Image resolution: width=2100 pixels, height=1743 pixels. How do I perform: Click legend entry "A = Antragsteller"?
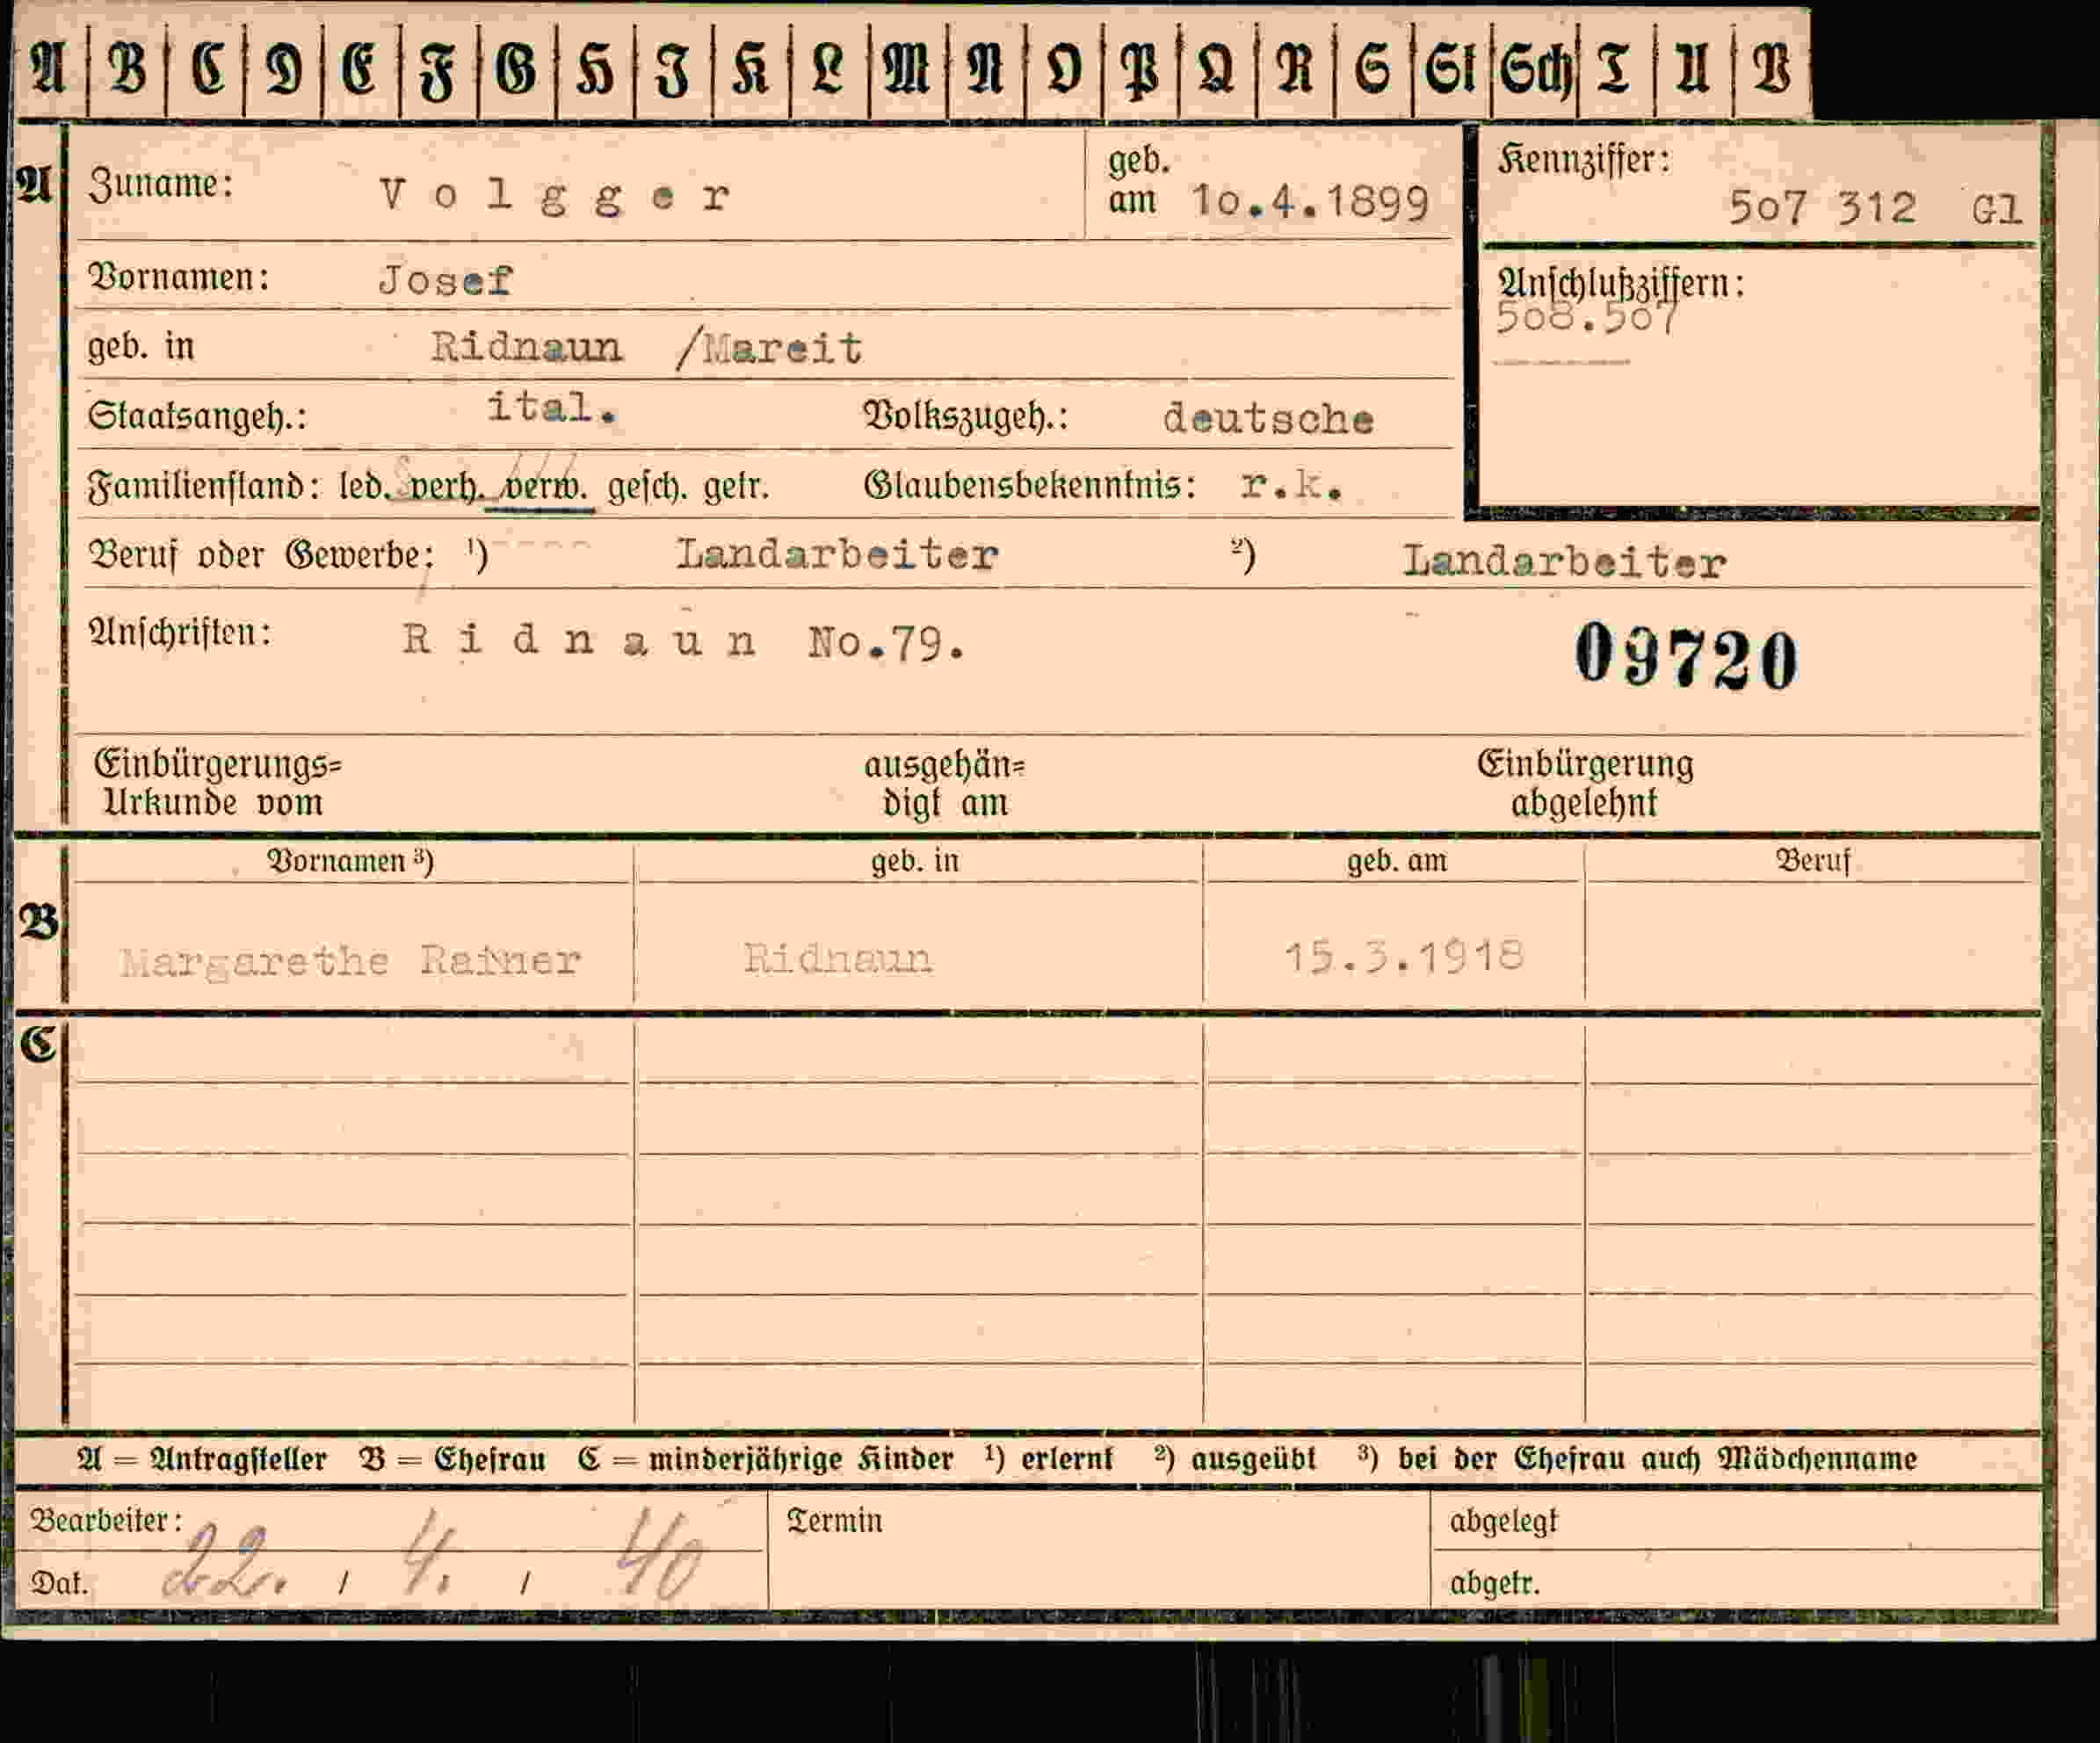coord(202,1459)
